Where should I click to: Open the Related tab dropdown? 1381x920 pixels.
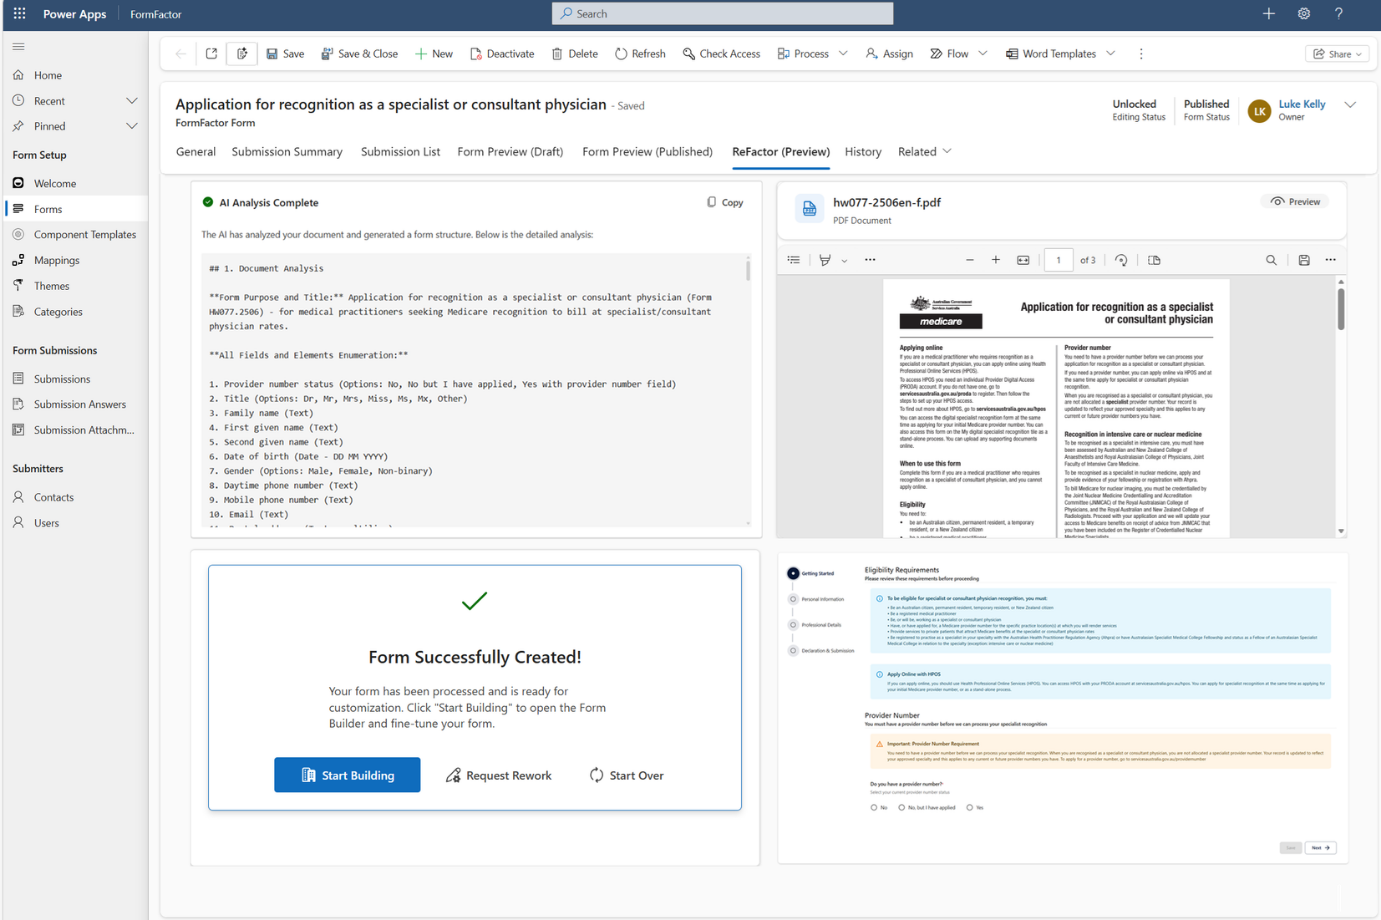924,152
